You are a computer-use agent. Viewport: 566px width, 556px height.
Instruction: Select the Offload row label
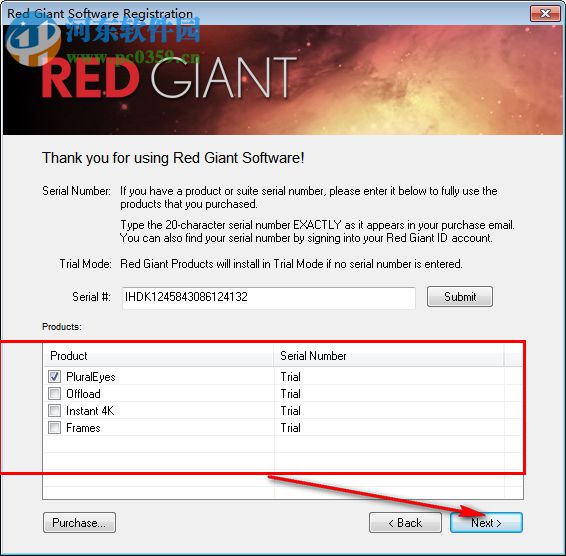[x=83, y=394]
